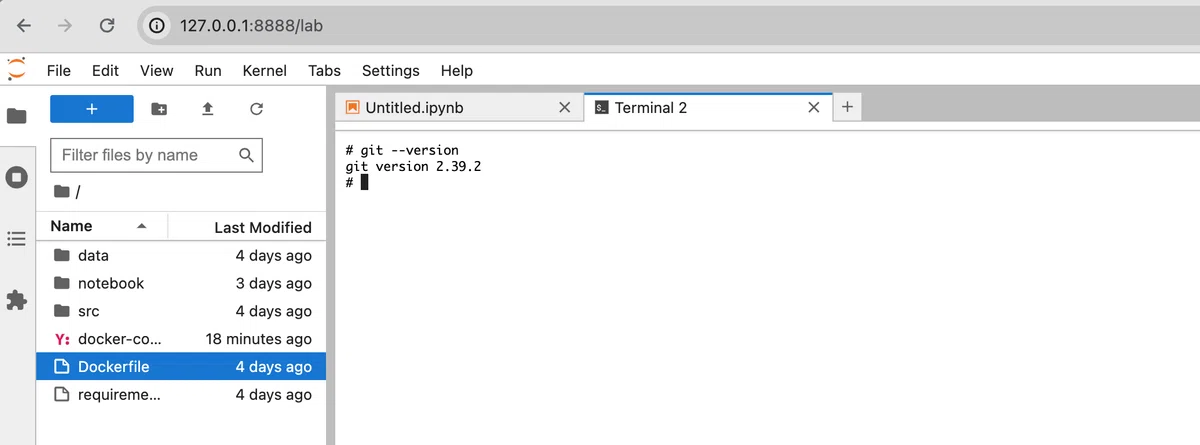Screen dimensions: 1200x445
Task: Open the Extension Manager puzzle icon
Action: (17, 300)
